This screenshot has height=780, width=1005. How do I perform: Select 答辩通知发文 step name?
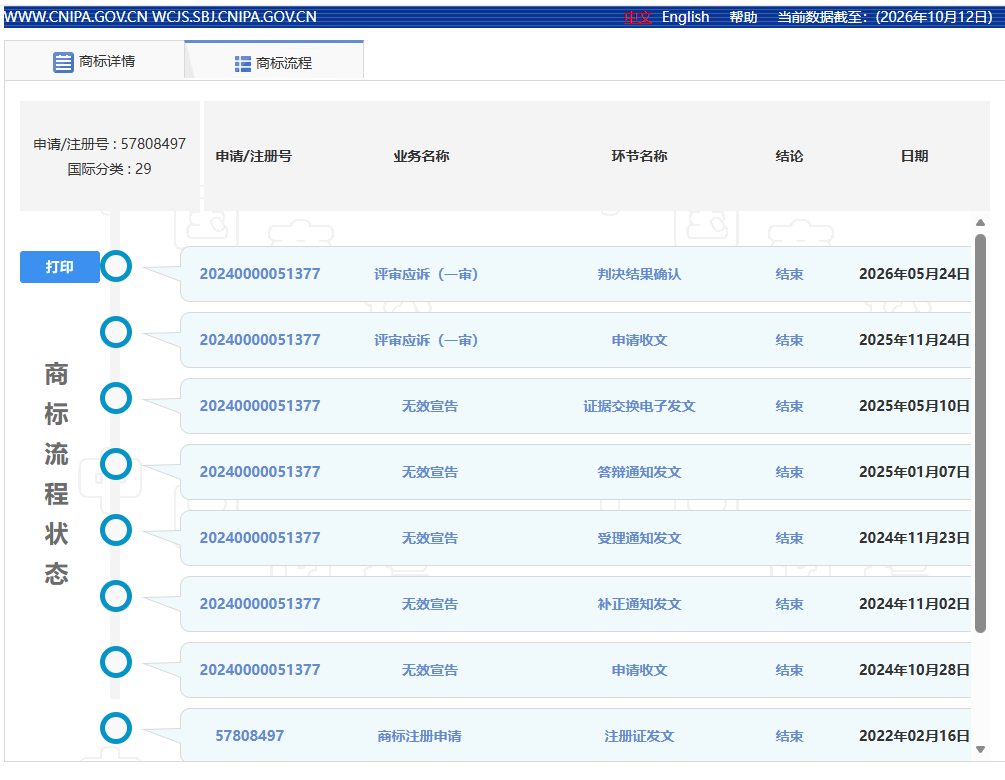pyautogui.click(x=639, y=472)
